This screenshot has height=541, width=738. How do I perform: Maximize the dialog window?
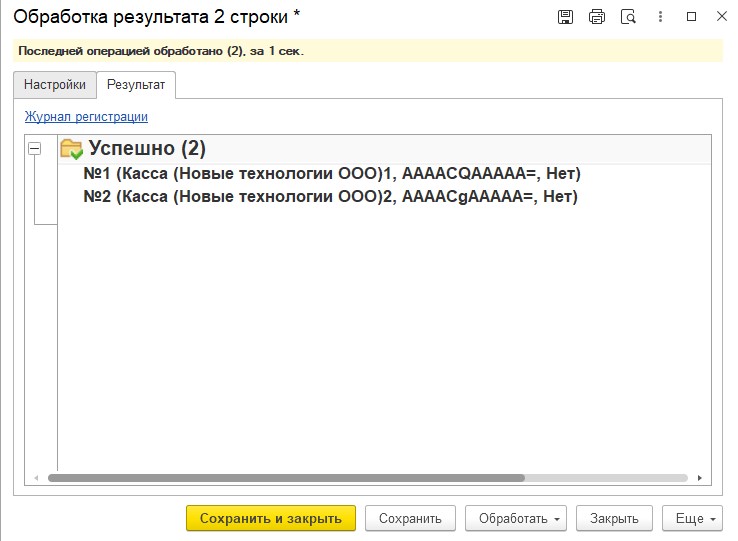click(691, 17)
